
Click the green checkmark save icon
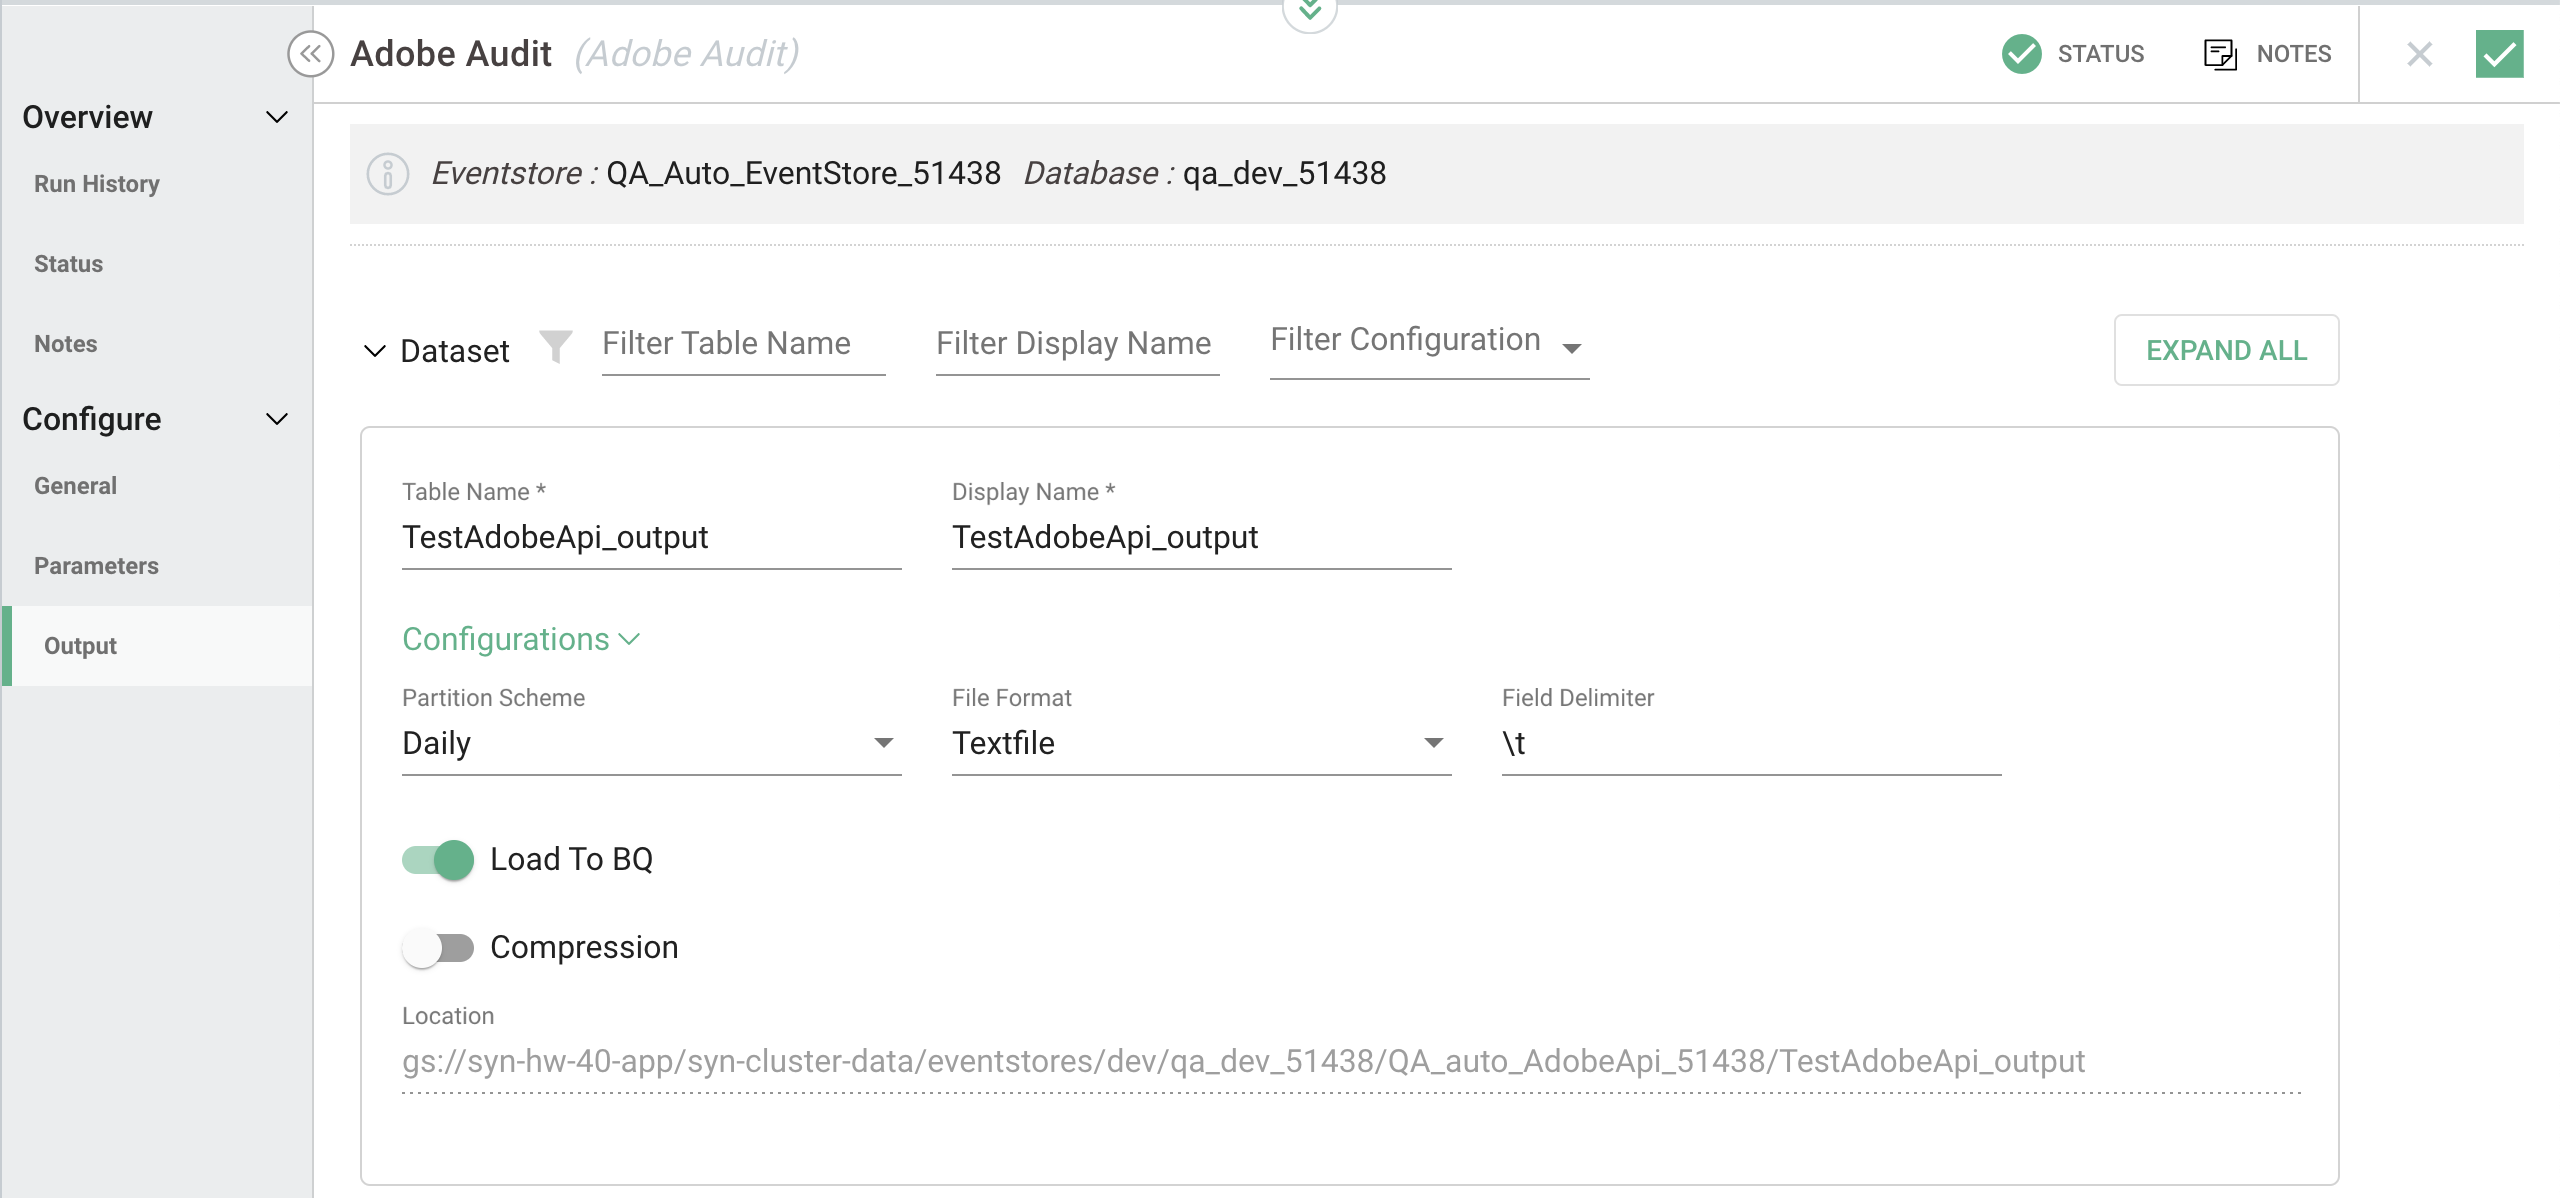click(x=2499, y=54)
